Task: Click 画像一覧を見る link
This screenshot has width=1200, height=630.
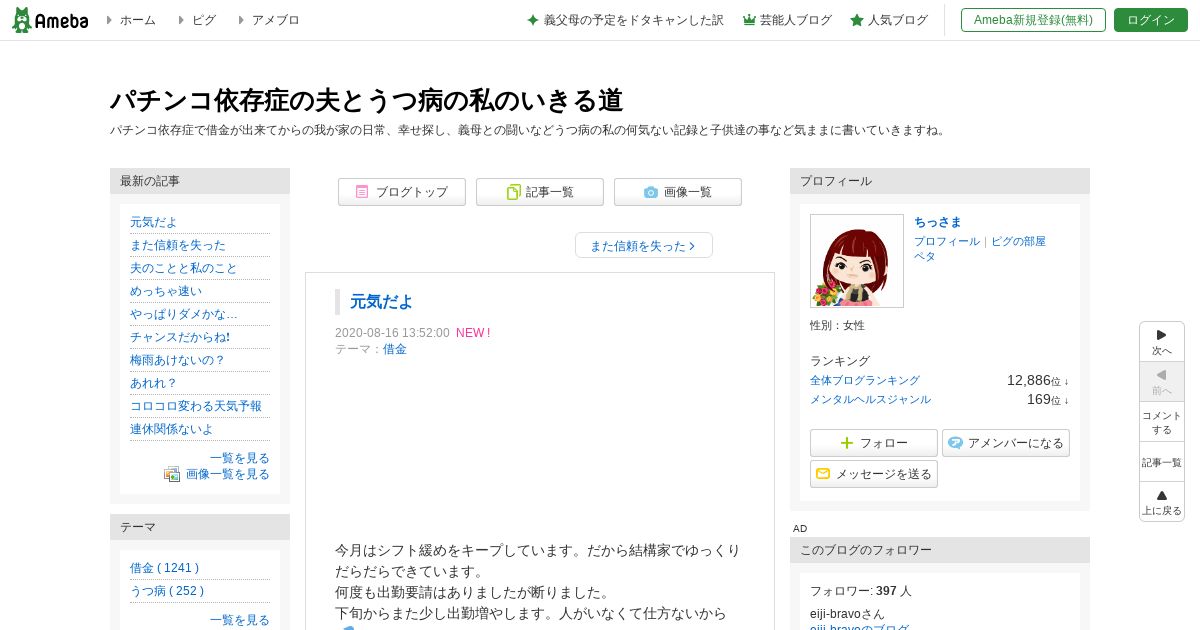Action: (x=228, y=474)
